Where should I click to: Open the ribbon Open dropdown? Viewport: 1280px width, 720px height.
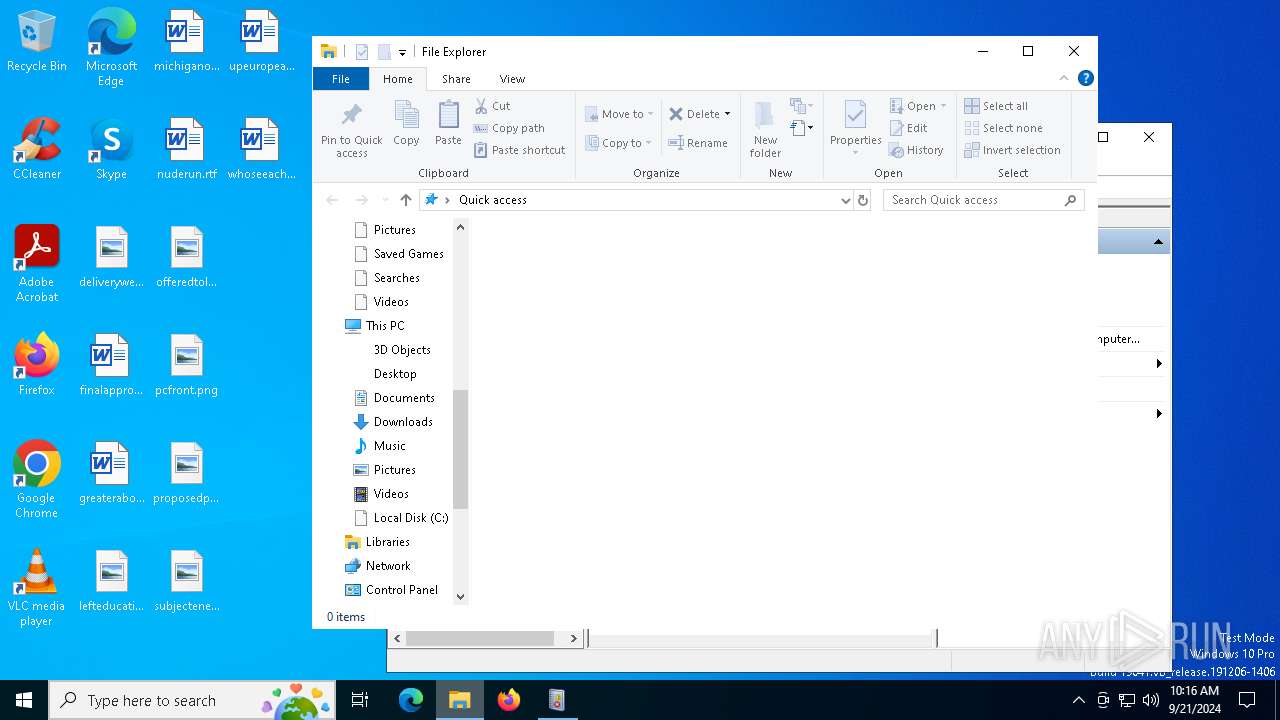[x=918, y=106]
